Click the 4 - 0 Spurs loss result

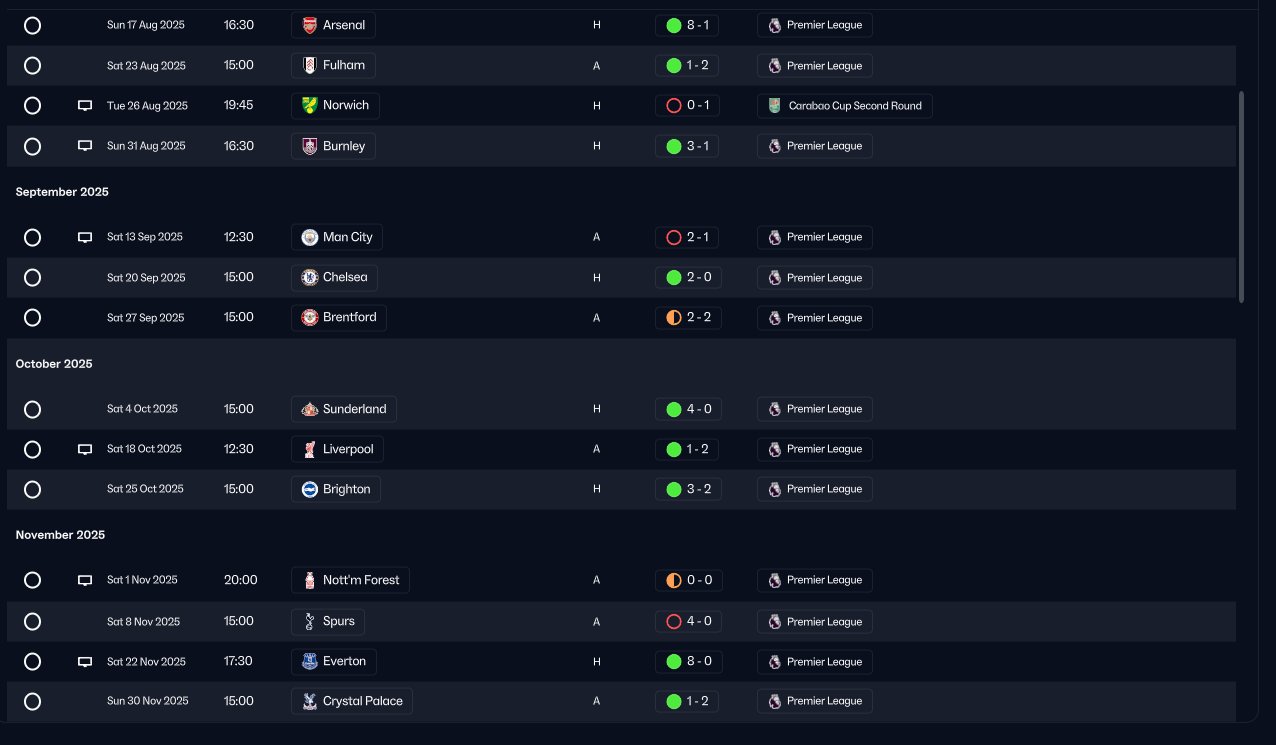[688, 622]
